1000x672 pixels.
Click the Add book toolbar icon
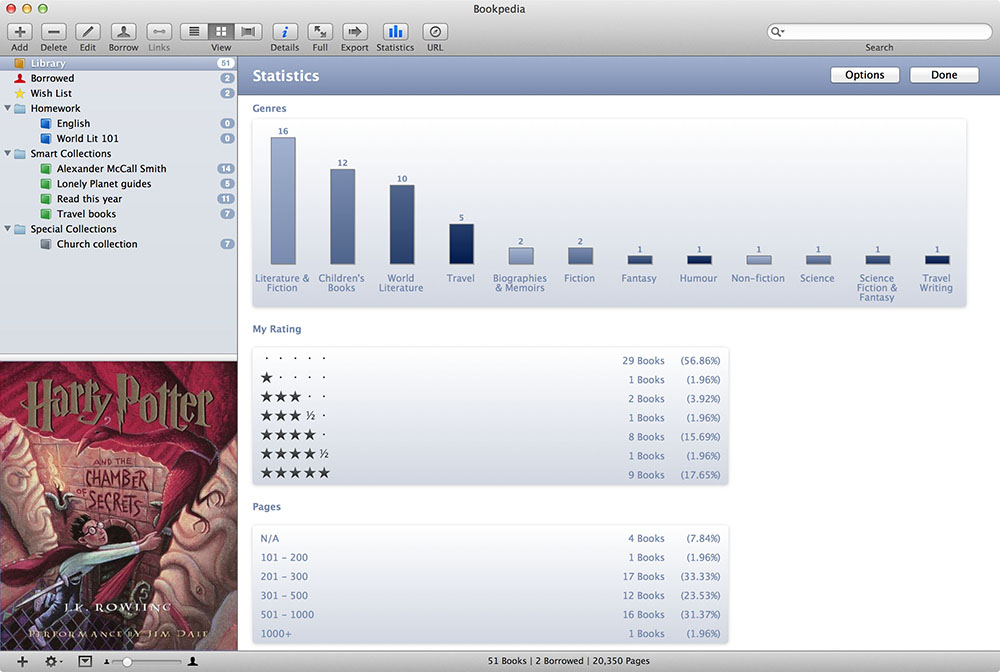point(19,32)
